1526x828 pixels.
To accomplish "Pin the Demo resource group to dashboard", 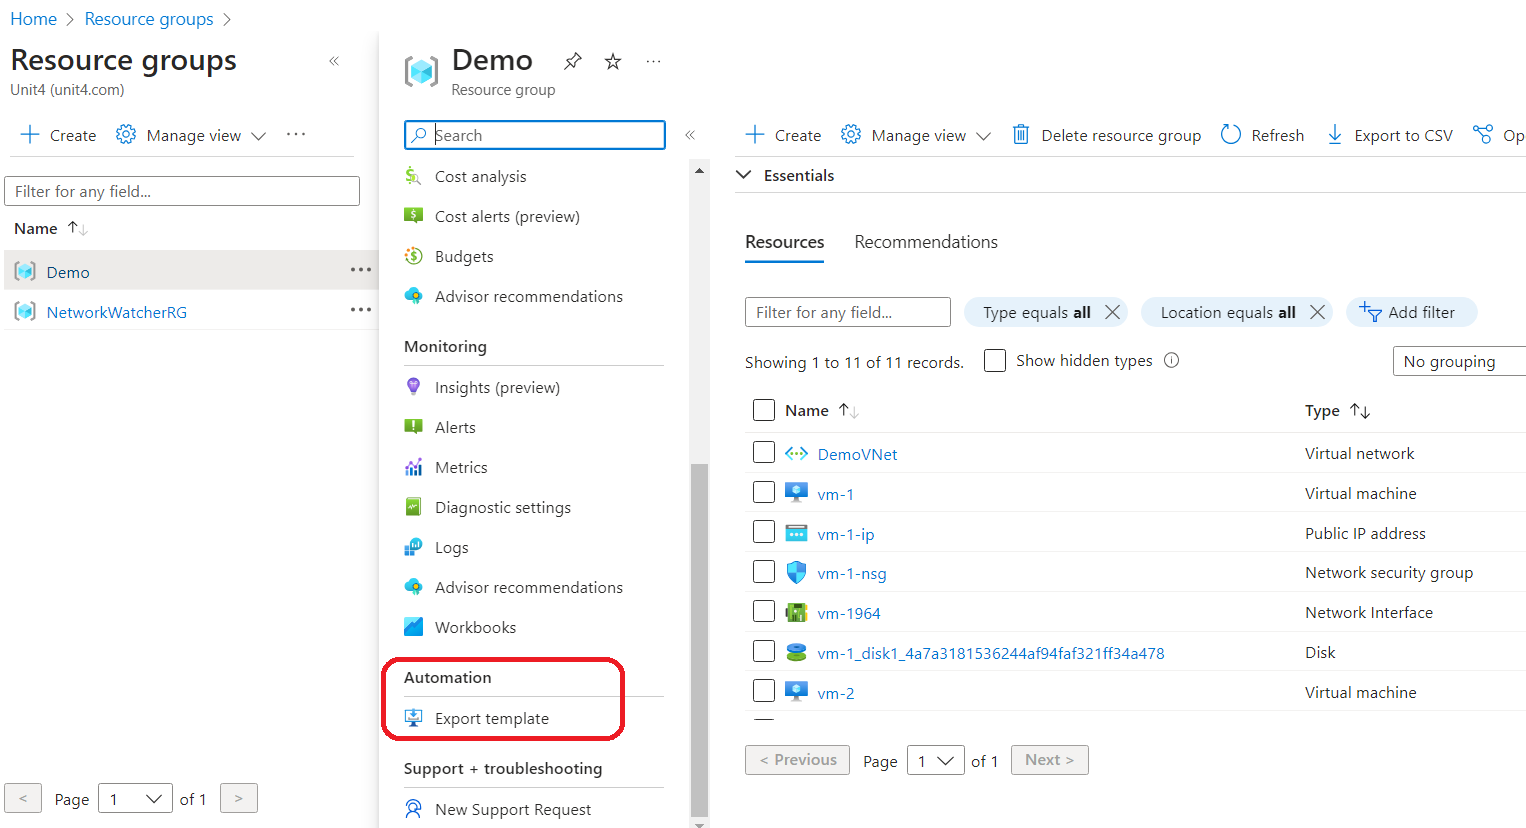I will click(x=573, y=61).
